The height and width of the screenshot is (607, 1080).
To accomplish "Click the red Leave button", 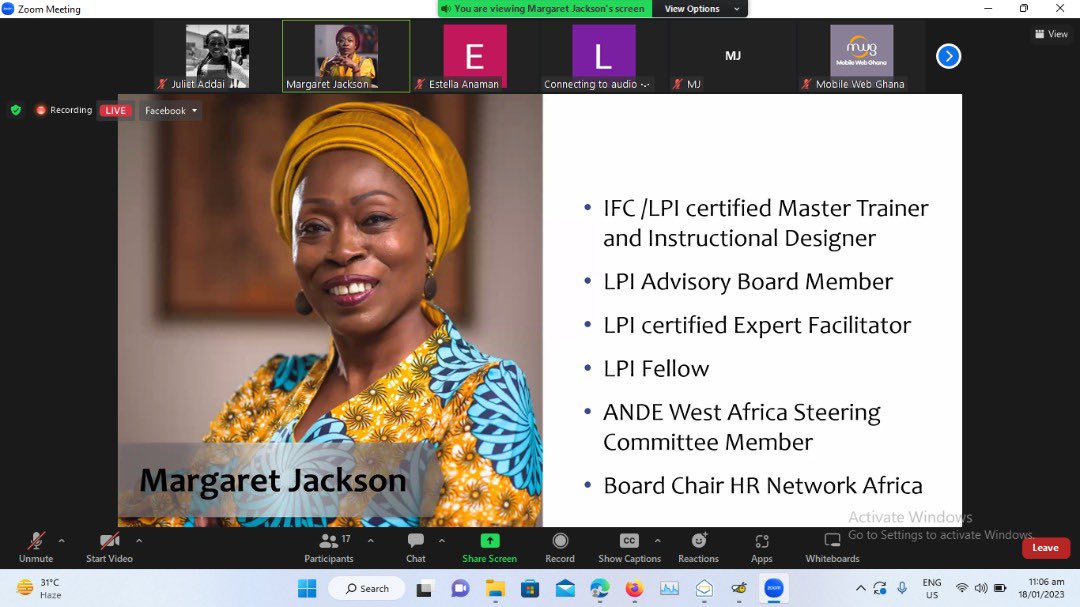I will 1046,548.
